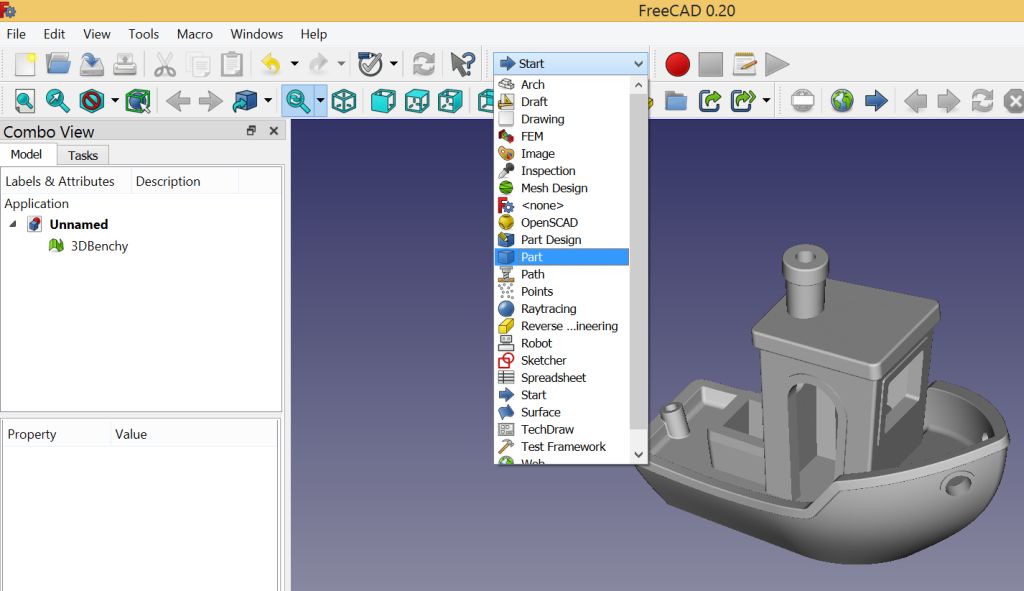Click the web globe icon in toolbar
Screen dimensions: 1024x591
click(x=842, y=101)
